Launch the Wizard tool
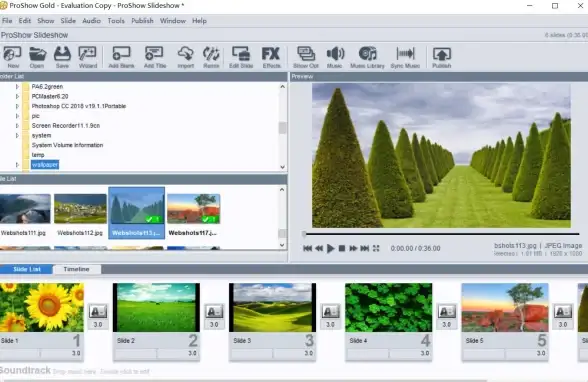 click(88, 57)
